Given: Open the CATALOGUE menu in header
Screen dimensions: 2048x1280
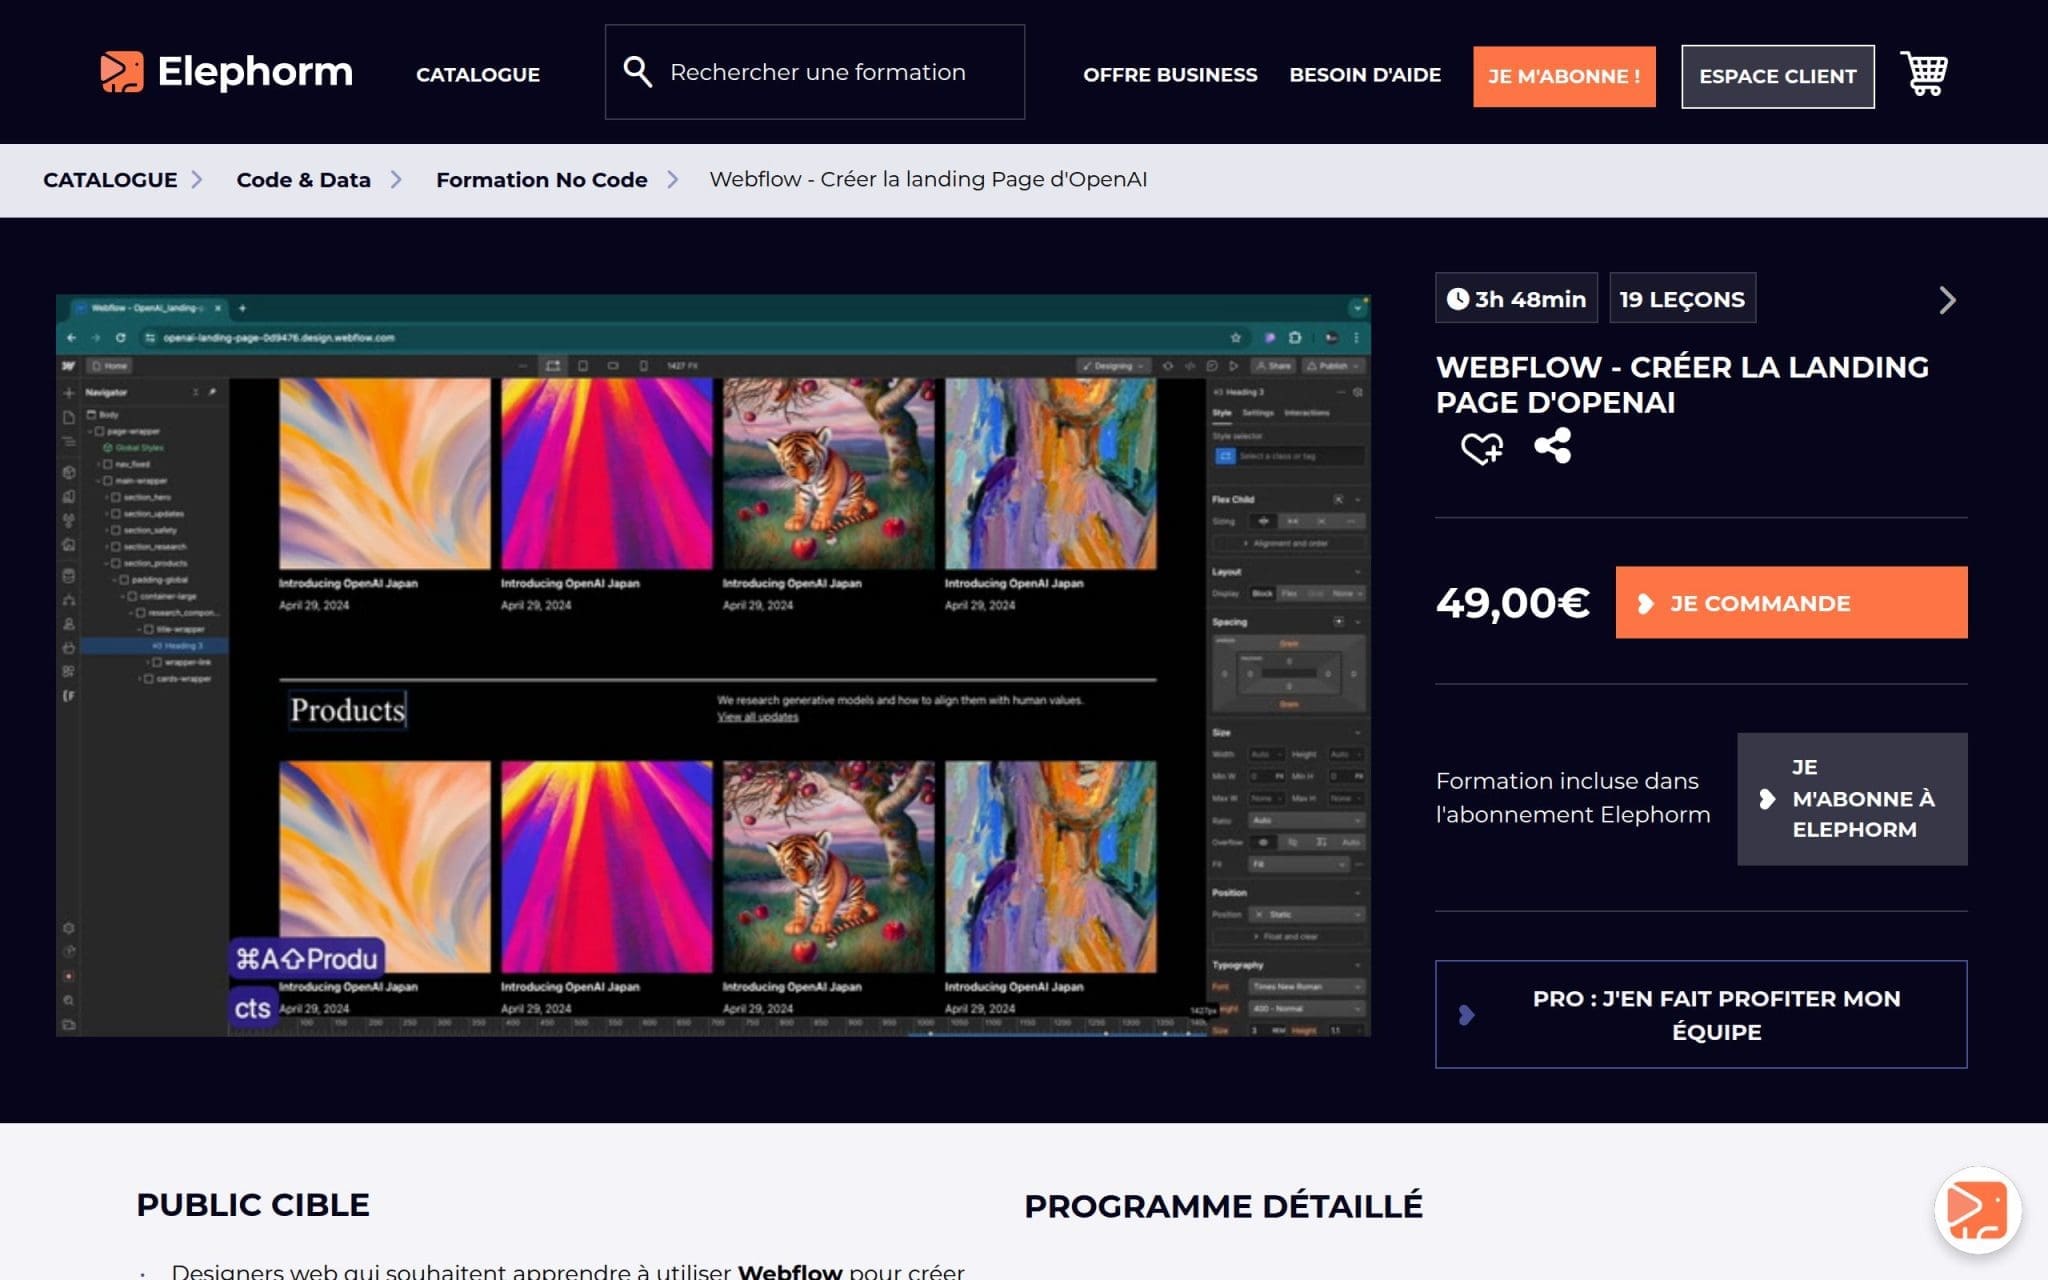Looking at the screenshot, I should click(x=478, y=75).
